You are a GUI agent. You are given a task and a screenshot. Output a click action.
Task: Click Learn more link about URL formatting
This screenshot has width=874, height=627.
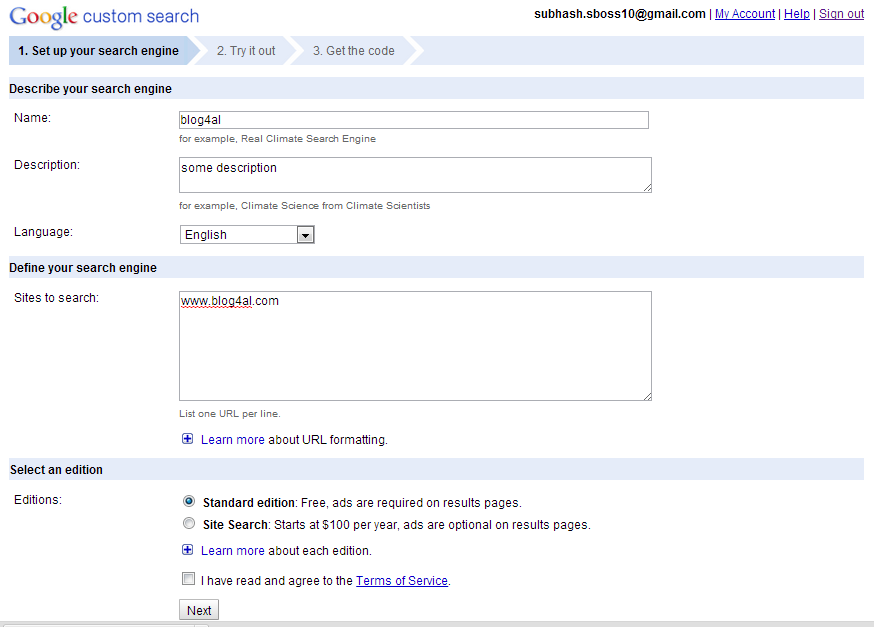232,440
